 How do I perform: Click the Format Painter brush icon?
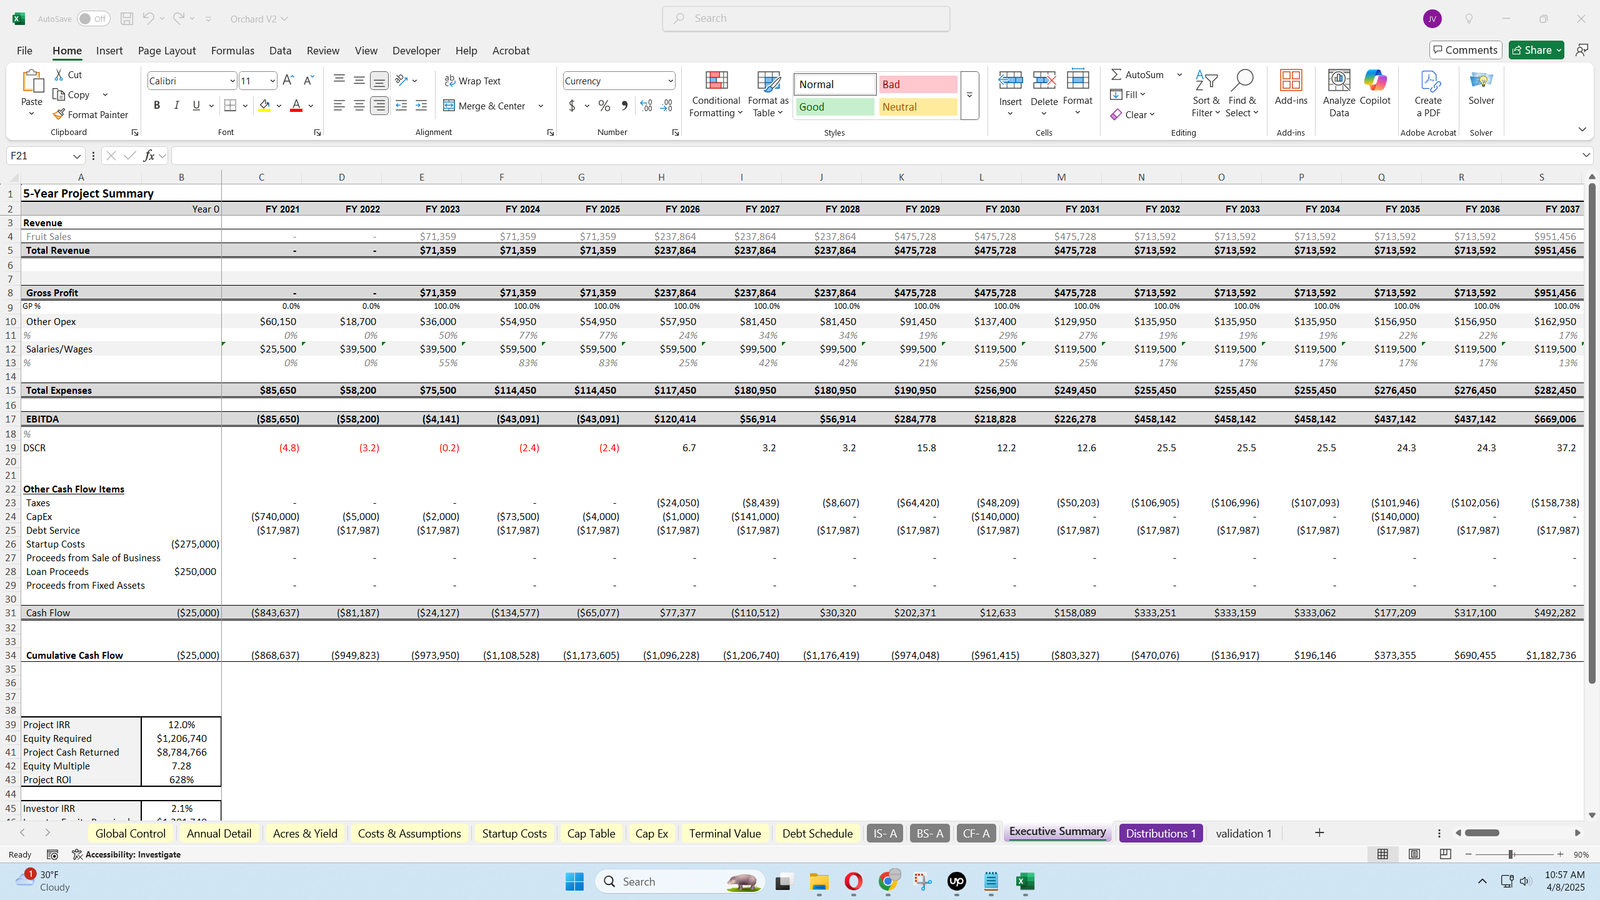[60, 115]
